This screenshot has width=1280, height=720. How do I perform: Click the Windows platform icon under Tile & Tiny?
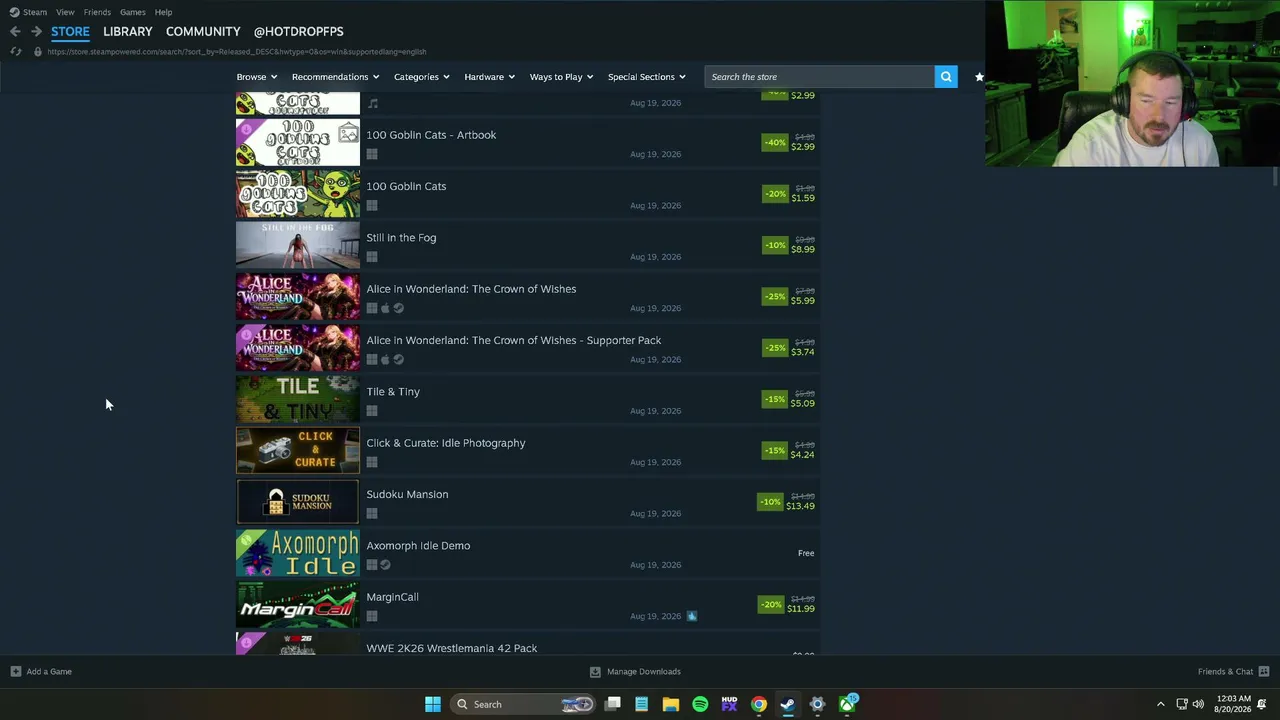click(x=372, y=411)
